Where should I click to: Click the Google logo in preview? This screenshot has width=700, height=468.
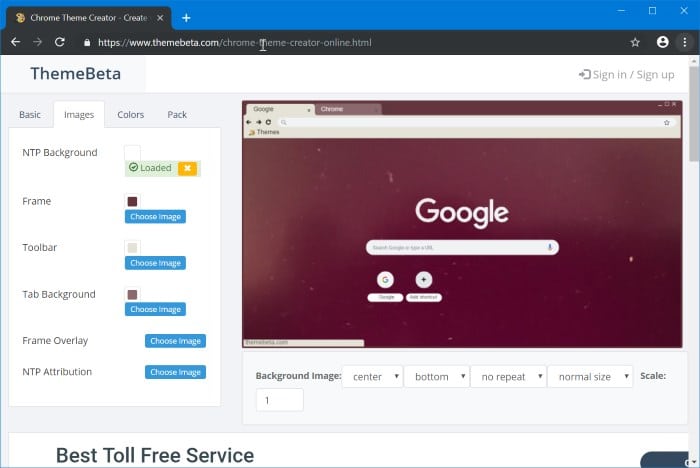tap(462, 213)
